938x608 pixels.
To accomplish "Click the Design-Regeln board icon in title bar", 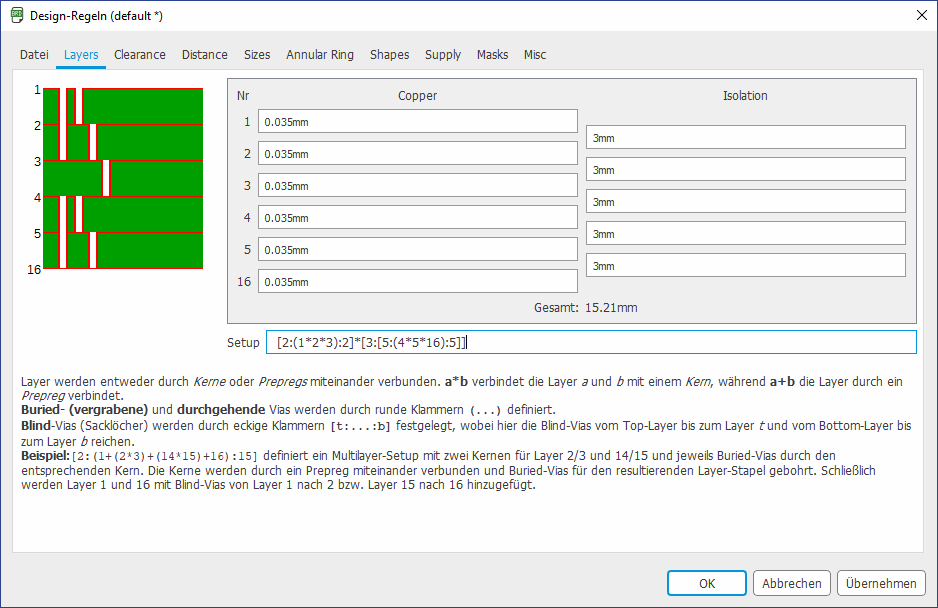I will [x=17, y=16].
